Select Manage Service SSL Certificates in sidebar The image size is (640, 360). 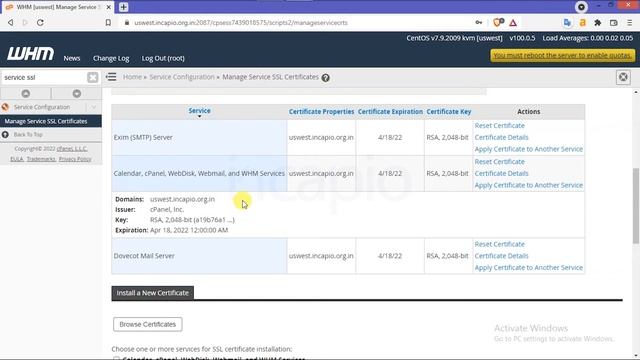coord(51,121)
